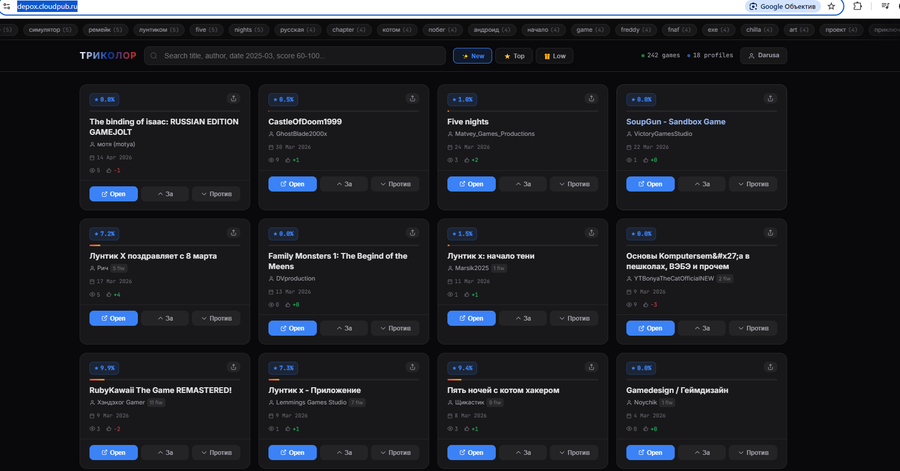Filter by андроид tag

click(x=492, y=30)
